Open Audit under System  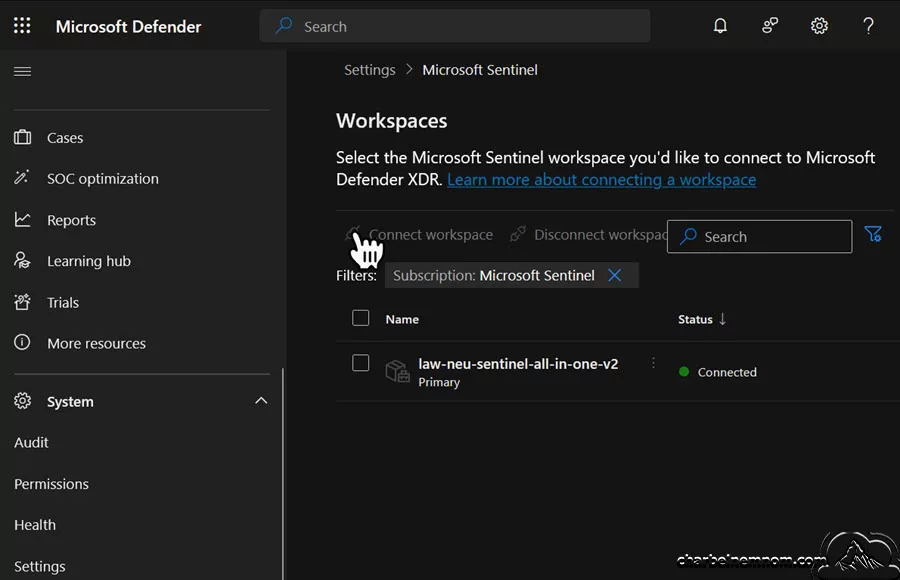pos(31,442)
